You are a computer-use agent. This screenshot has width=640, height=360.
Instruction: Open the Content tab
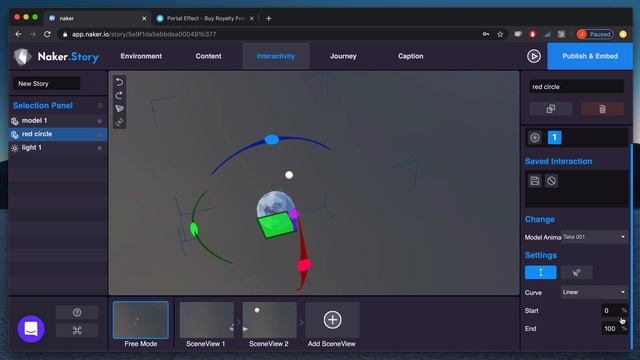[x=208, y=56]
